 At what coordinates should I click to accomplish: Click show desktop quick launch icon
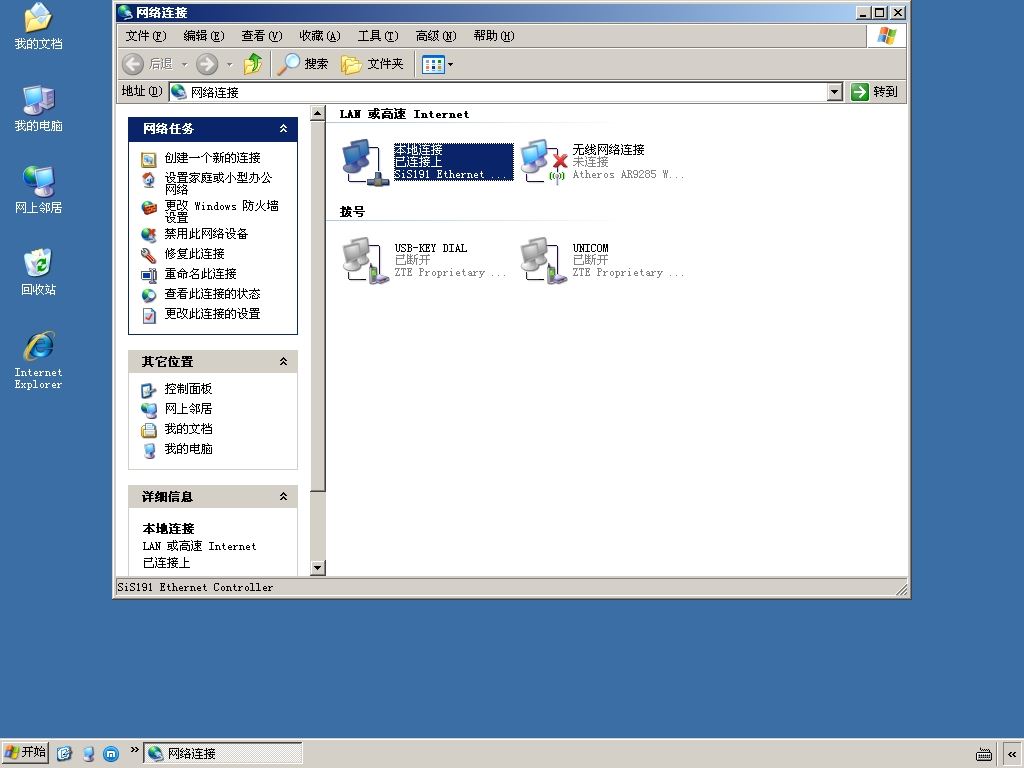tap(64, 753)
